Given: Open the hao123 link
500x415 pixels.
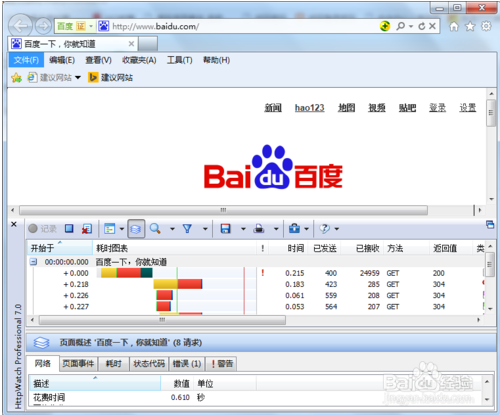Looking at the screenshot, I should pyautogui.click(x=309, y=108).
